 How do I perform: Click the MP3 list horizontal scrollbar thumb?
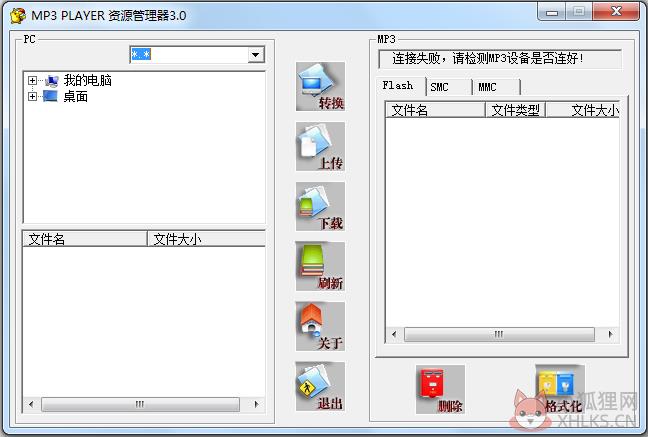coord(499,334)
